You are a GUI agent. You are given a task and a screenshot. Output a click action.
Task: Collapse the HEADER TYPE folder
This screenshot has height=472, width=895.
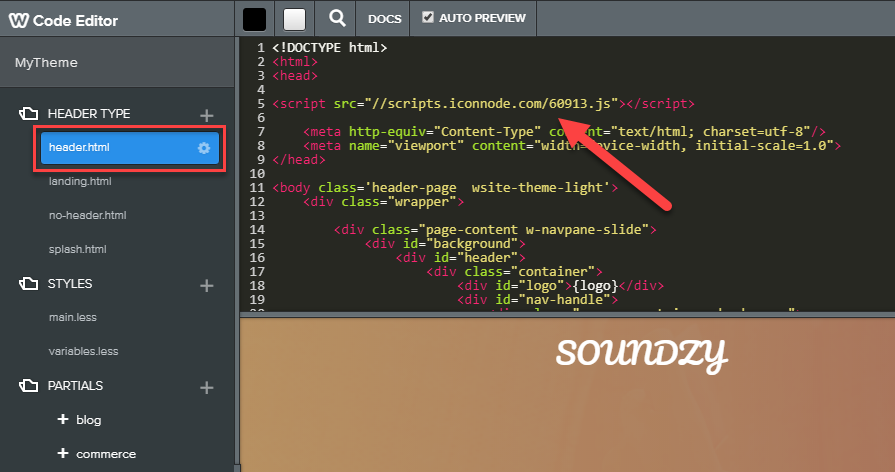point(29,114)
